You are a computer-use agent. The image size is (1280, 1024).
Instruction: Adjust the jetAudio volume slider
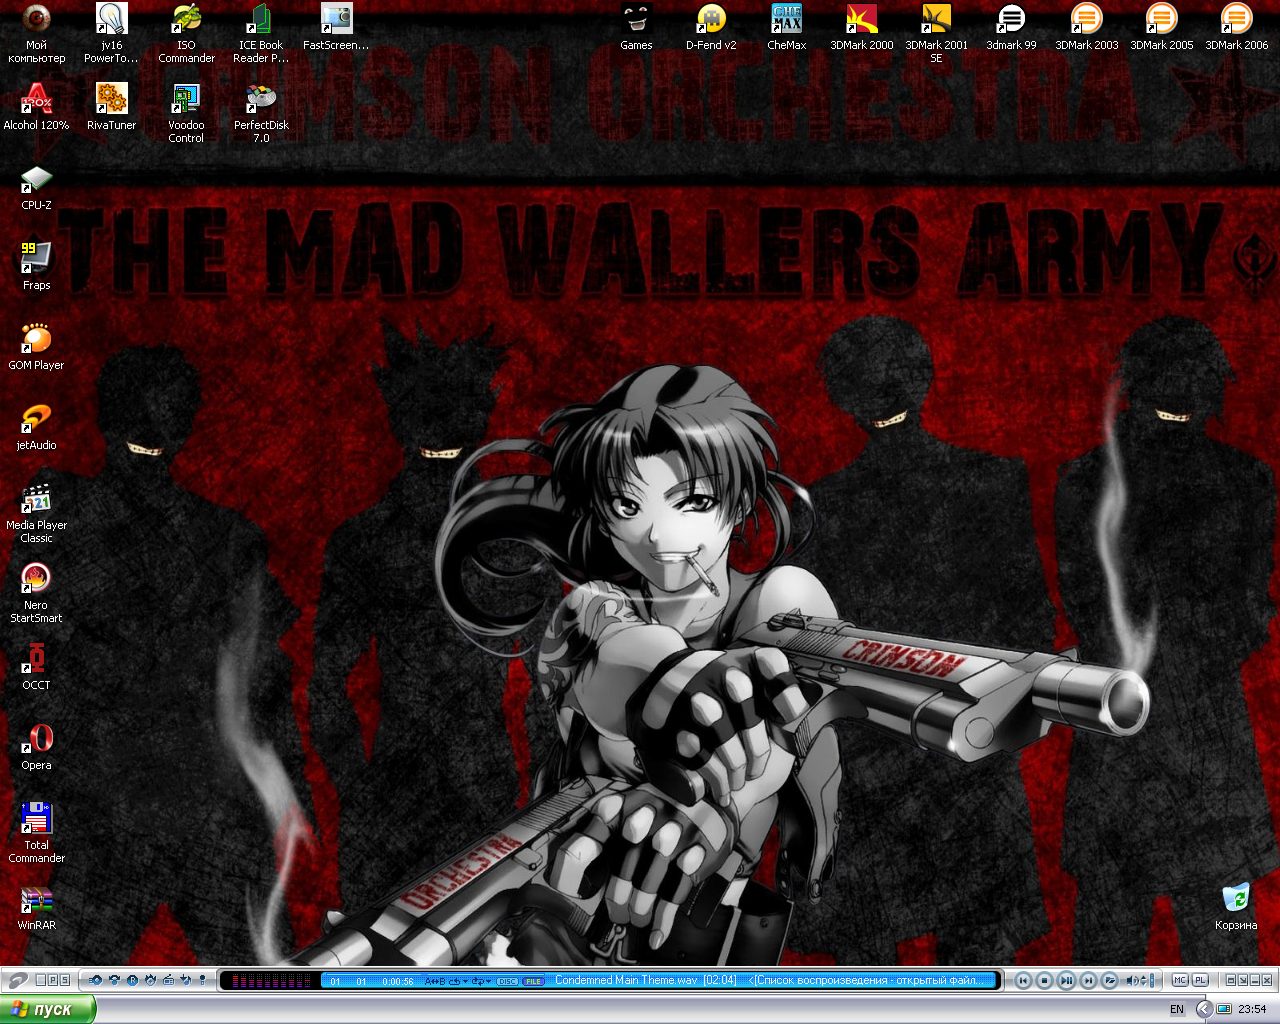click(x=1151, y=980)
